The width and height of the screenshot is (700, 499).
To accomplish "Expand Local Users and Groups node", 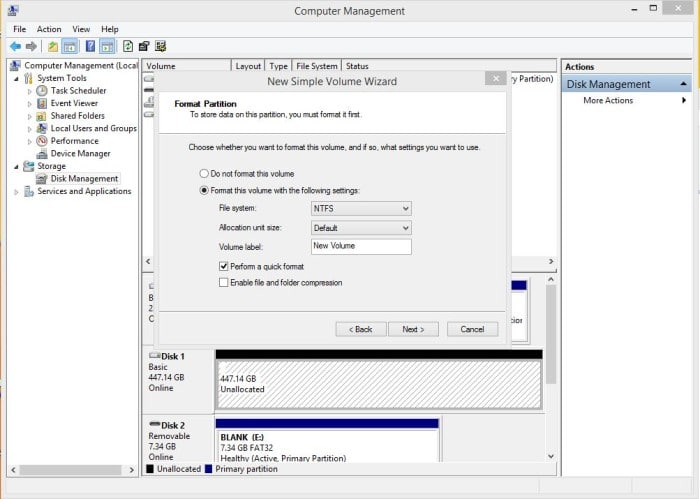I will click(29, 129).
